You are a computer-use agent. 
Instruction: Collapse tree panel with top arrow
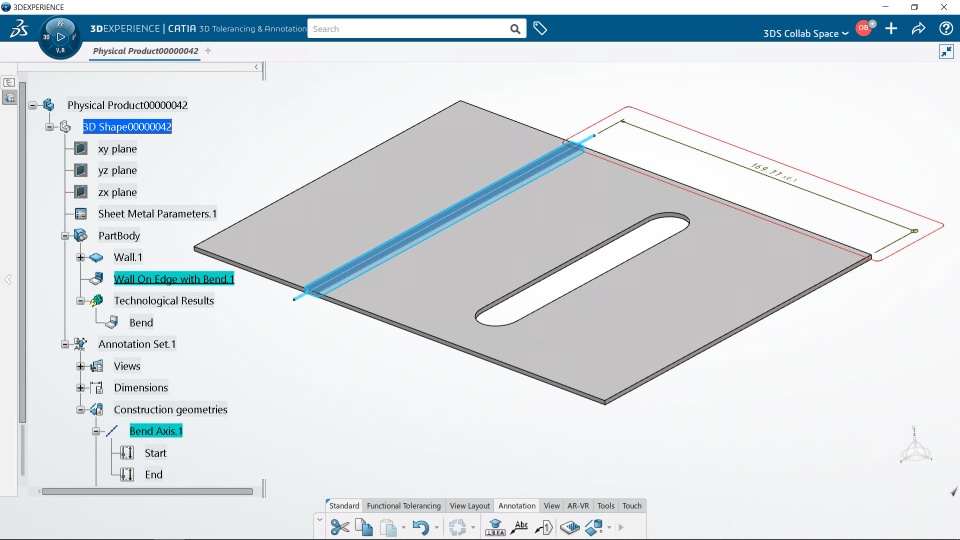pos(257,67)
